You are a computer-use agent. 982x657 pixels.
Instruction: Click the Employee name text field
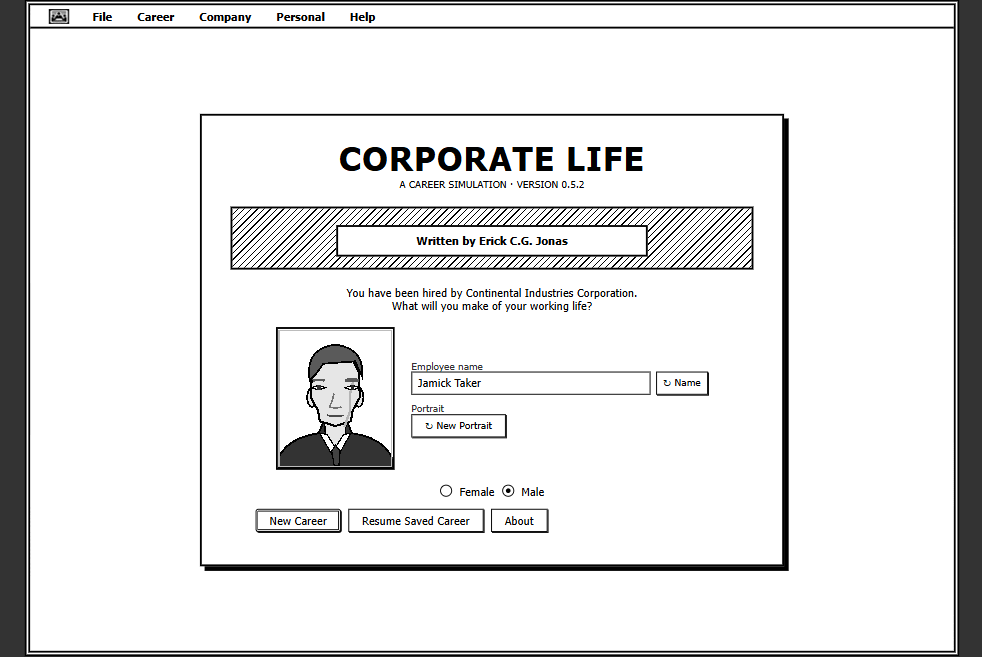[530, 383]
